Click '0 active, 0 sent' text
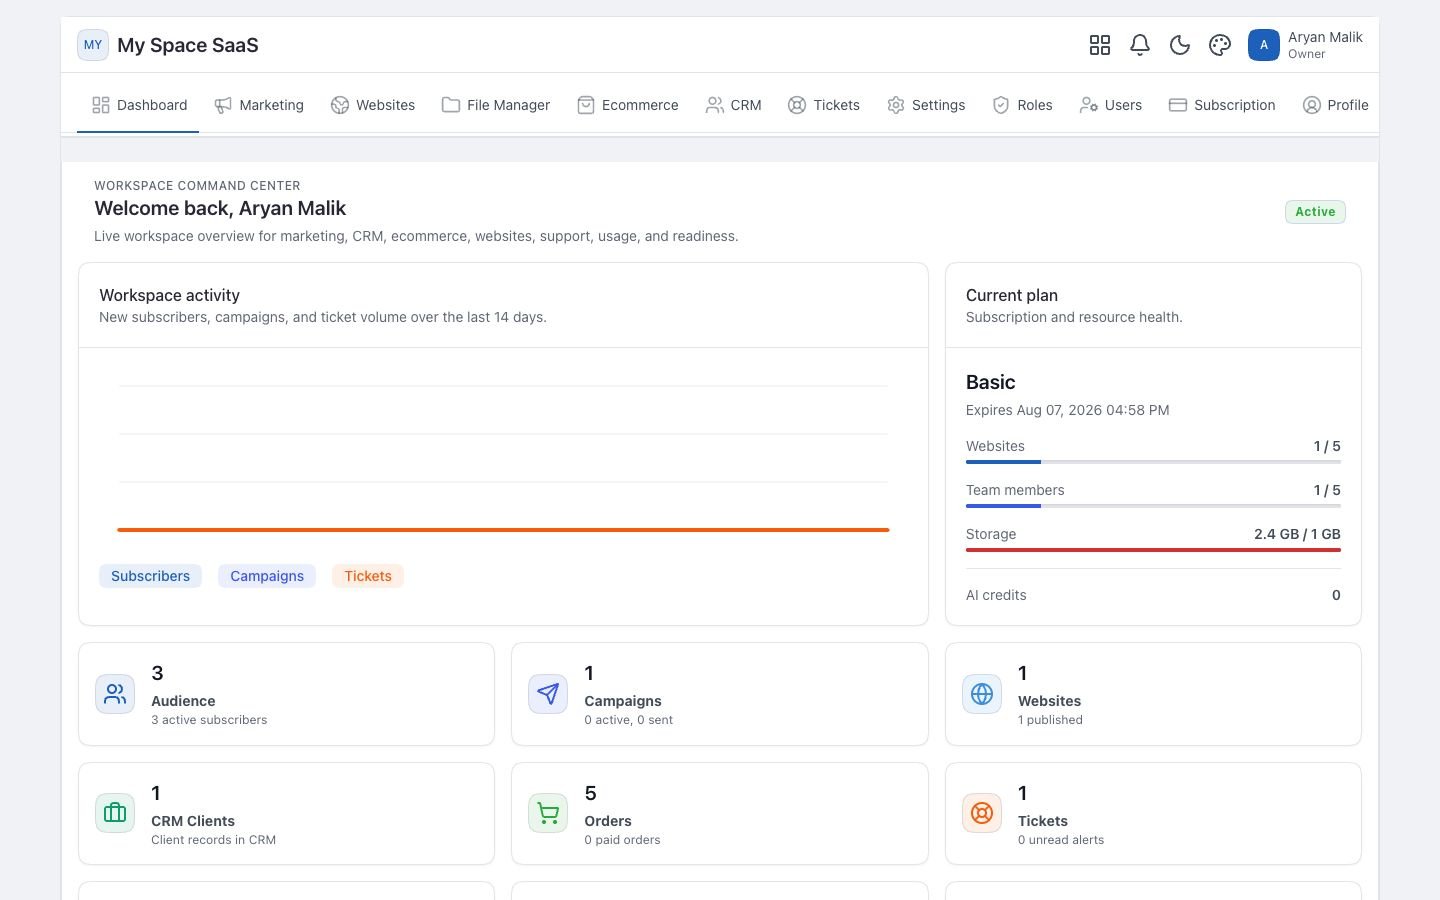The image size is (1440, 900). 628,720
